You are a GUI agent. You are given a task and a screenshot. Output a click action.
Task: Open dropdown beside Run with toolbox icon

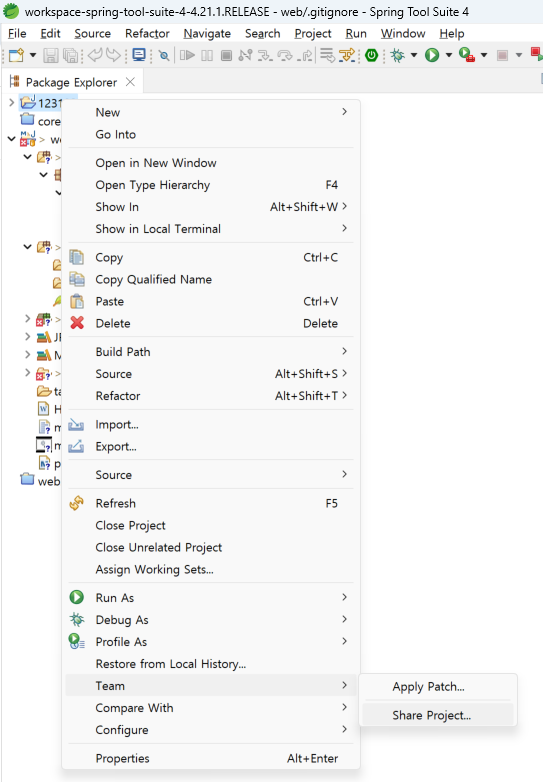click(x=484, y=55)
